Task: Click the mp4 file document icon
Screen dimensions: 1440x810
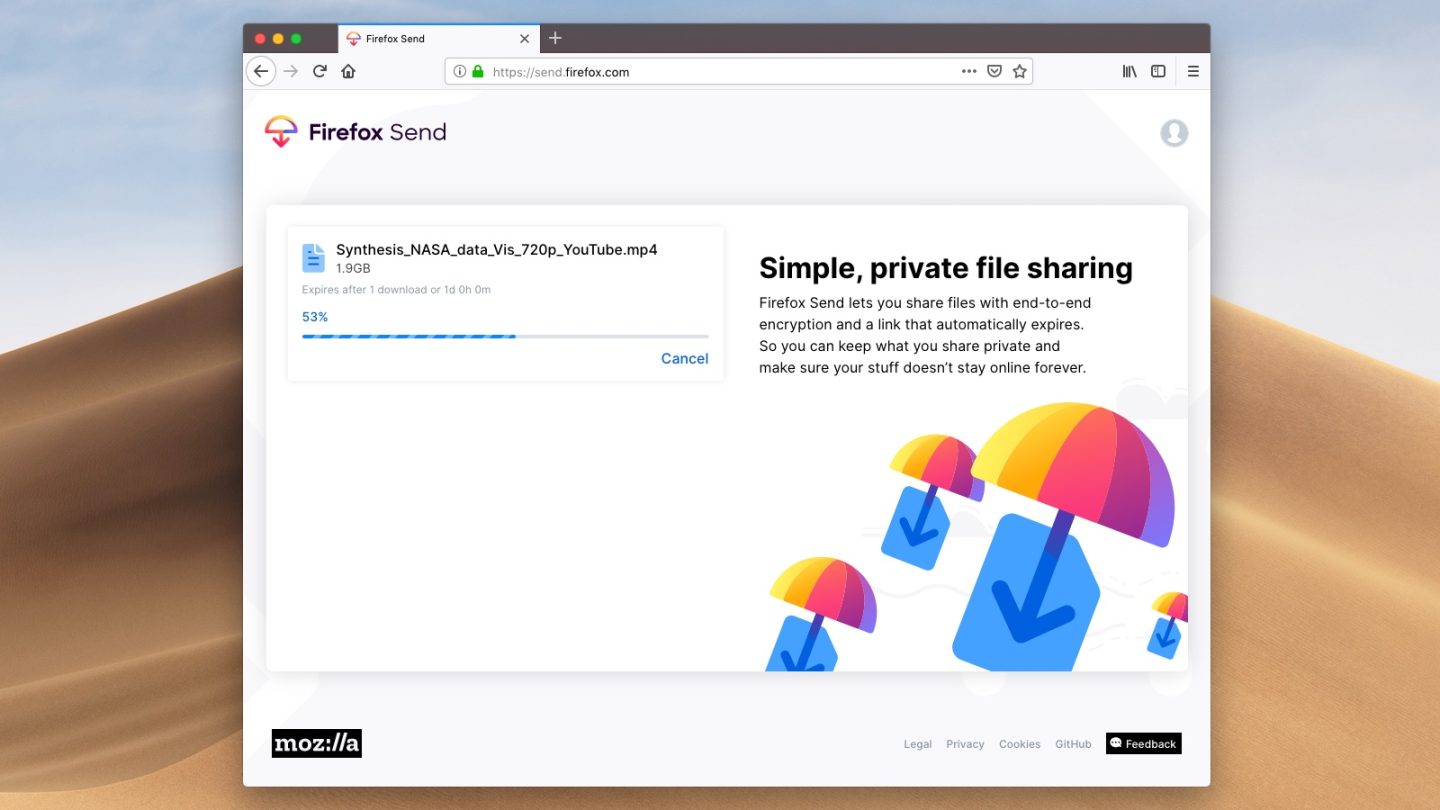Action: 313,257
